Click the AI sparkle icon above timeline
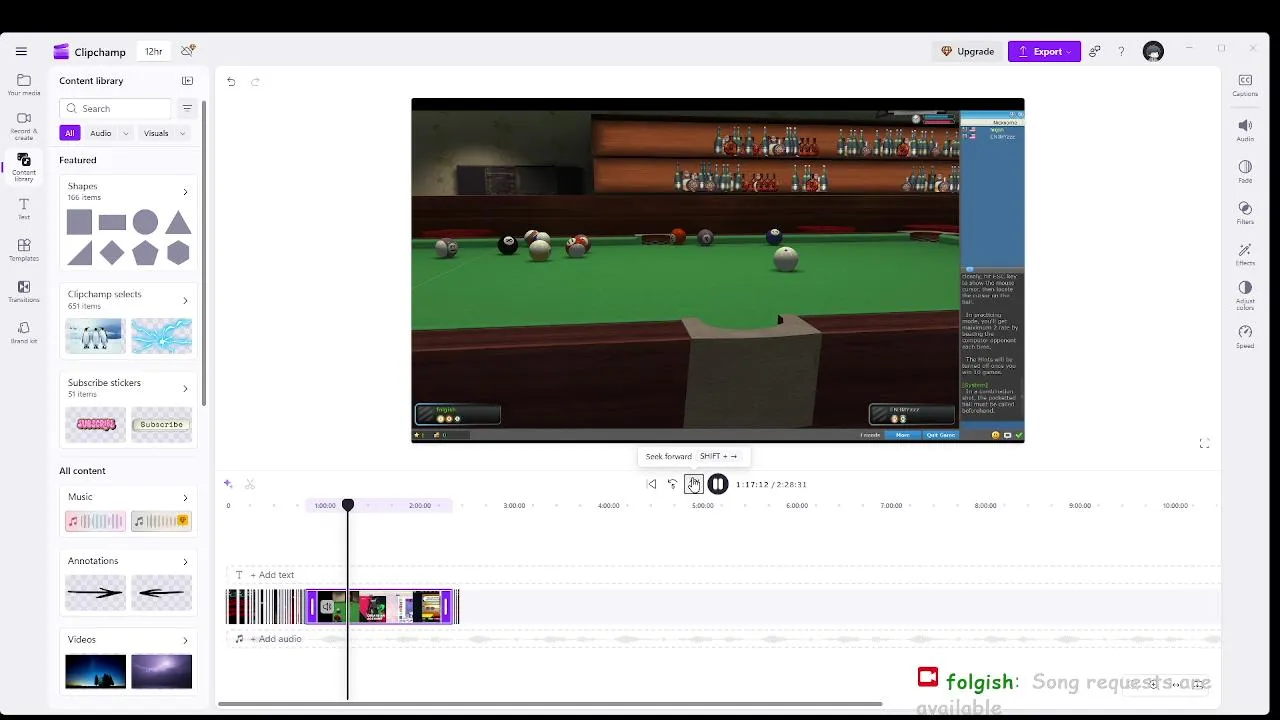The height and width of the screenshot is (720, 1280). [x=228, y=484]
